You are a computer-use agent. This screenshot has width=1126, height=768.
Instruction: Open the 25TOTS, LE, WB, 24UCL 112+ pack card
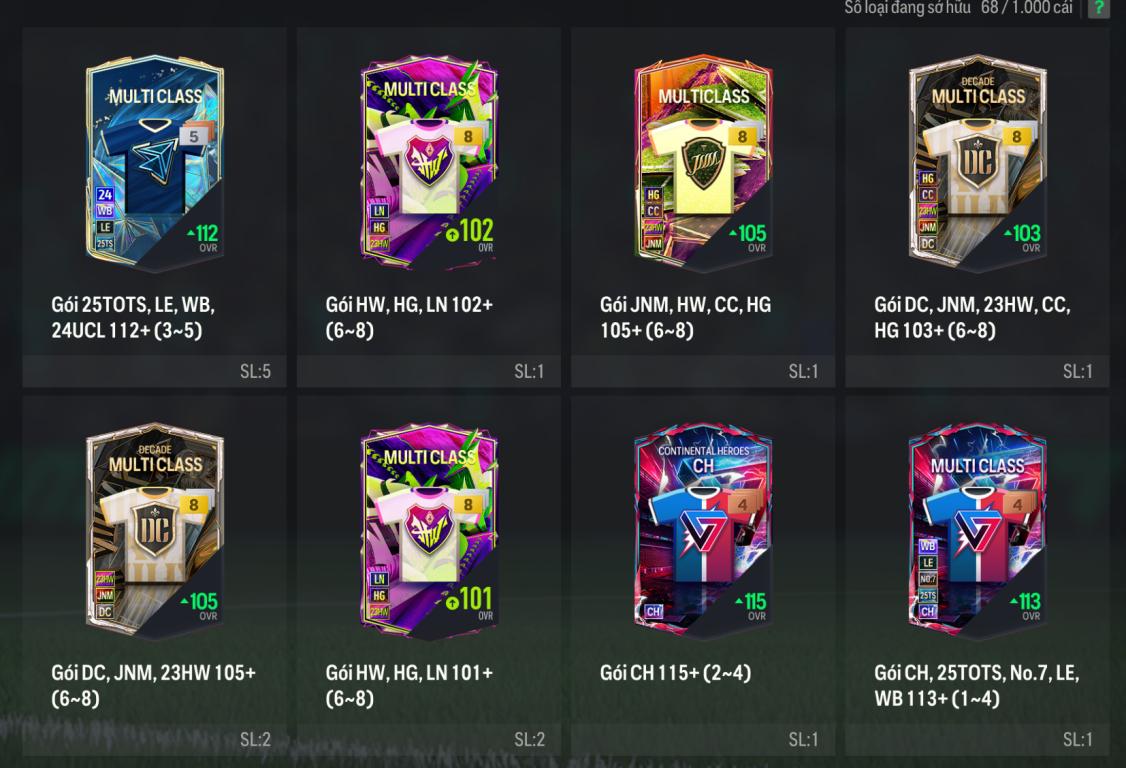pyautogui.click(x=154, y=163)
